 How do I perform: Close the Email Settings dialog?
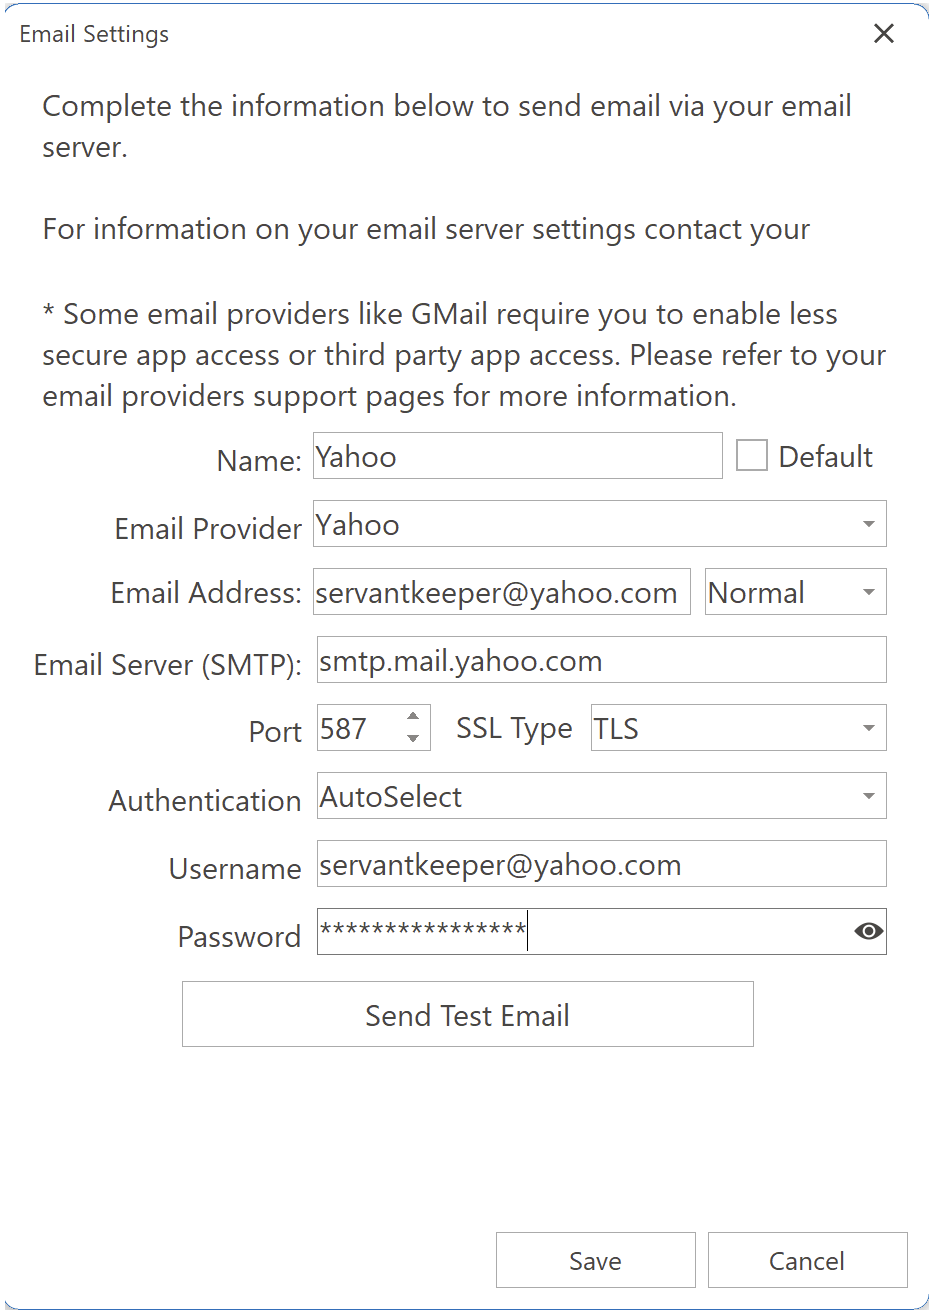[884, 33]
